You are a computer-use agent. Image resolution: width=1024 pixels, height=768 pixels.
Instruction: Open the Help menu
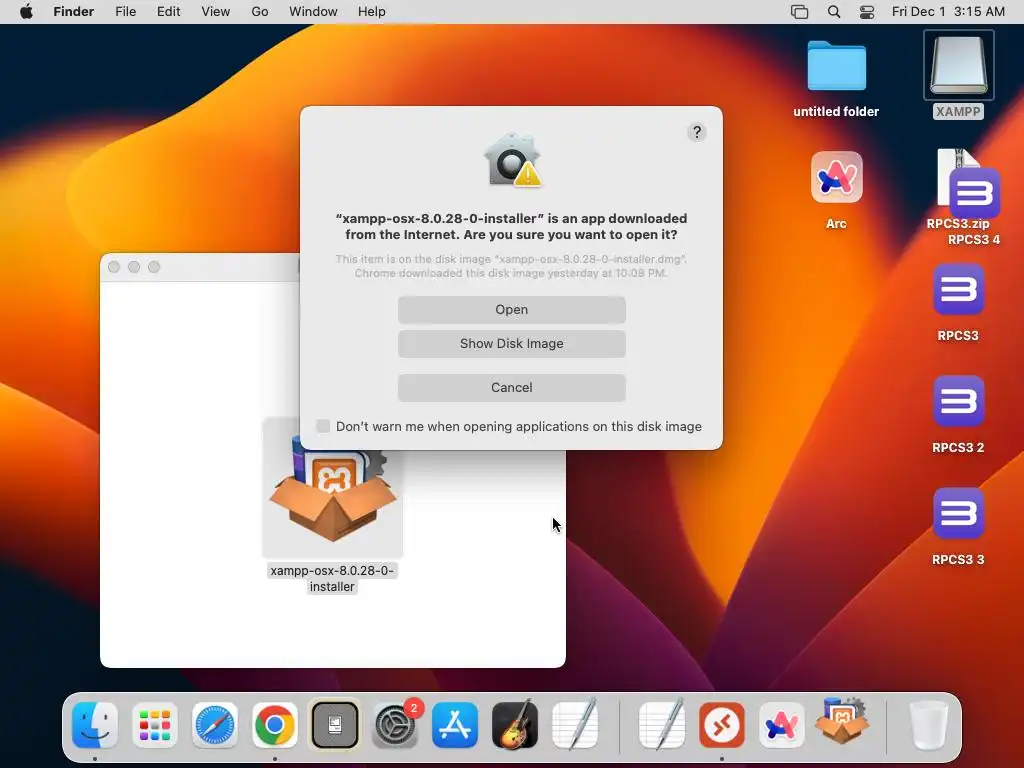[x=372, y=12]
